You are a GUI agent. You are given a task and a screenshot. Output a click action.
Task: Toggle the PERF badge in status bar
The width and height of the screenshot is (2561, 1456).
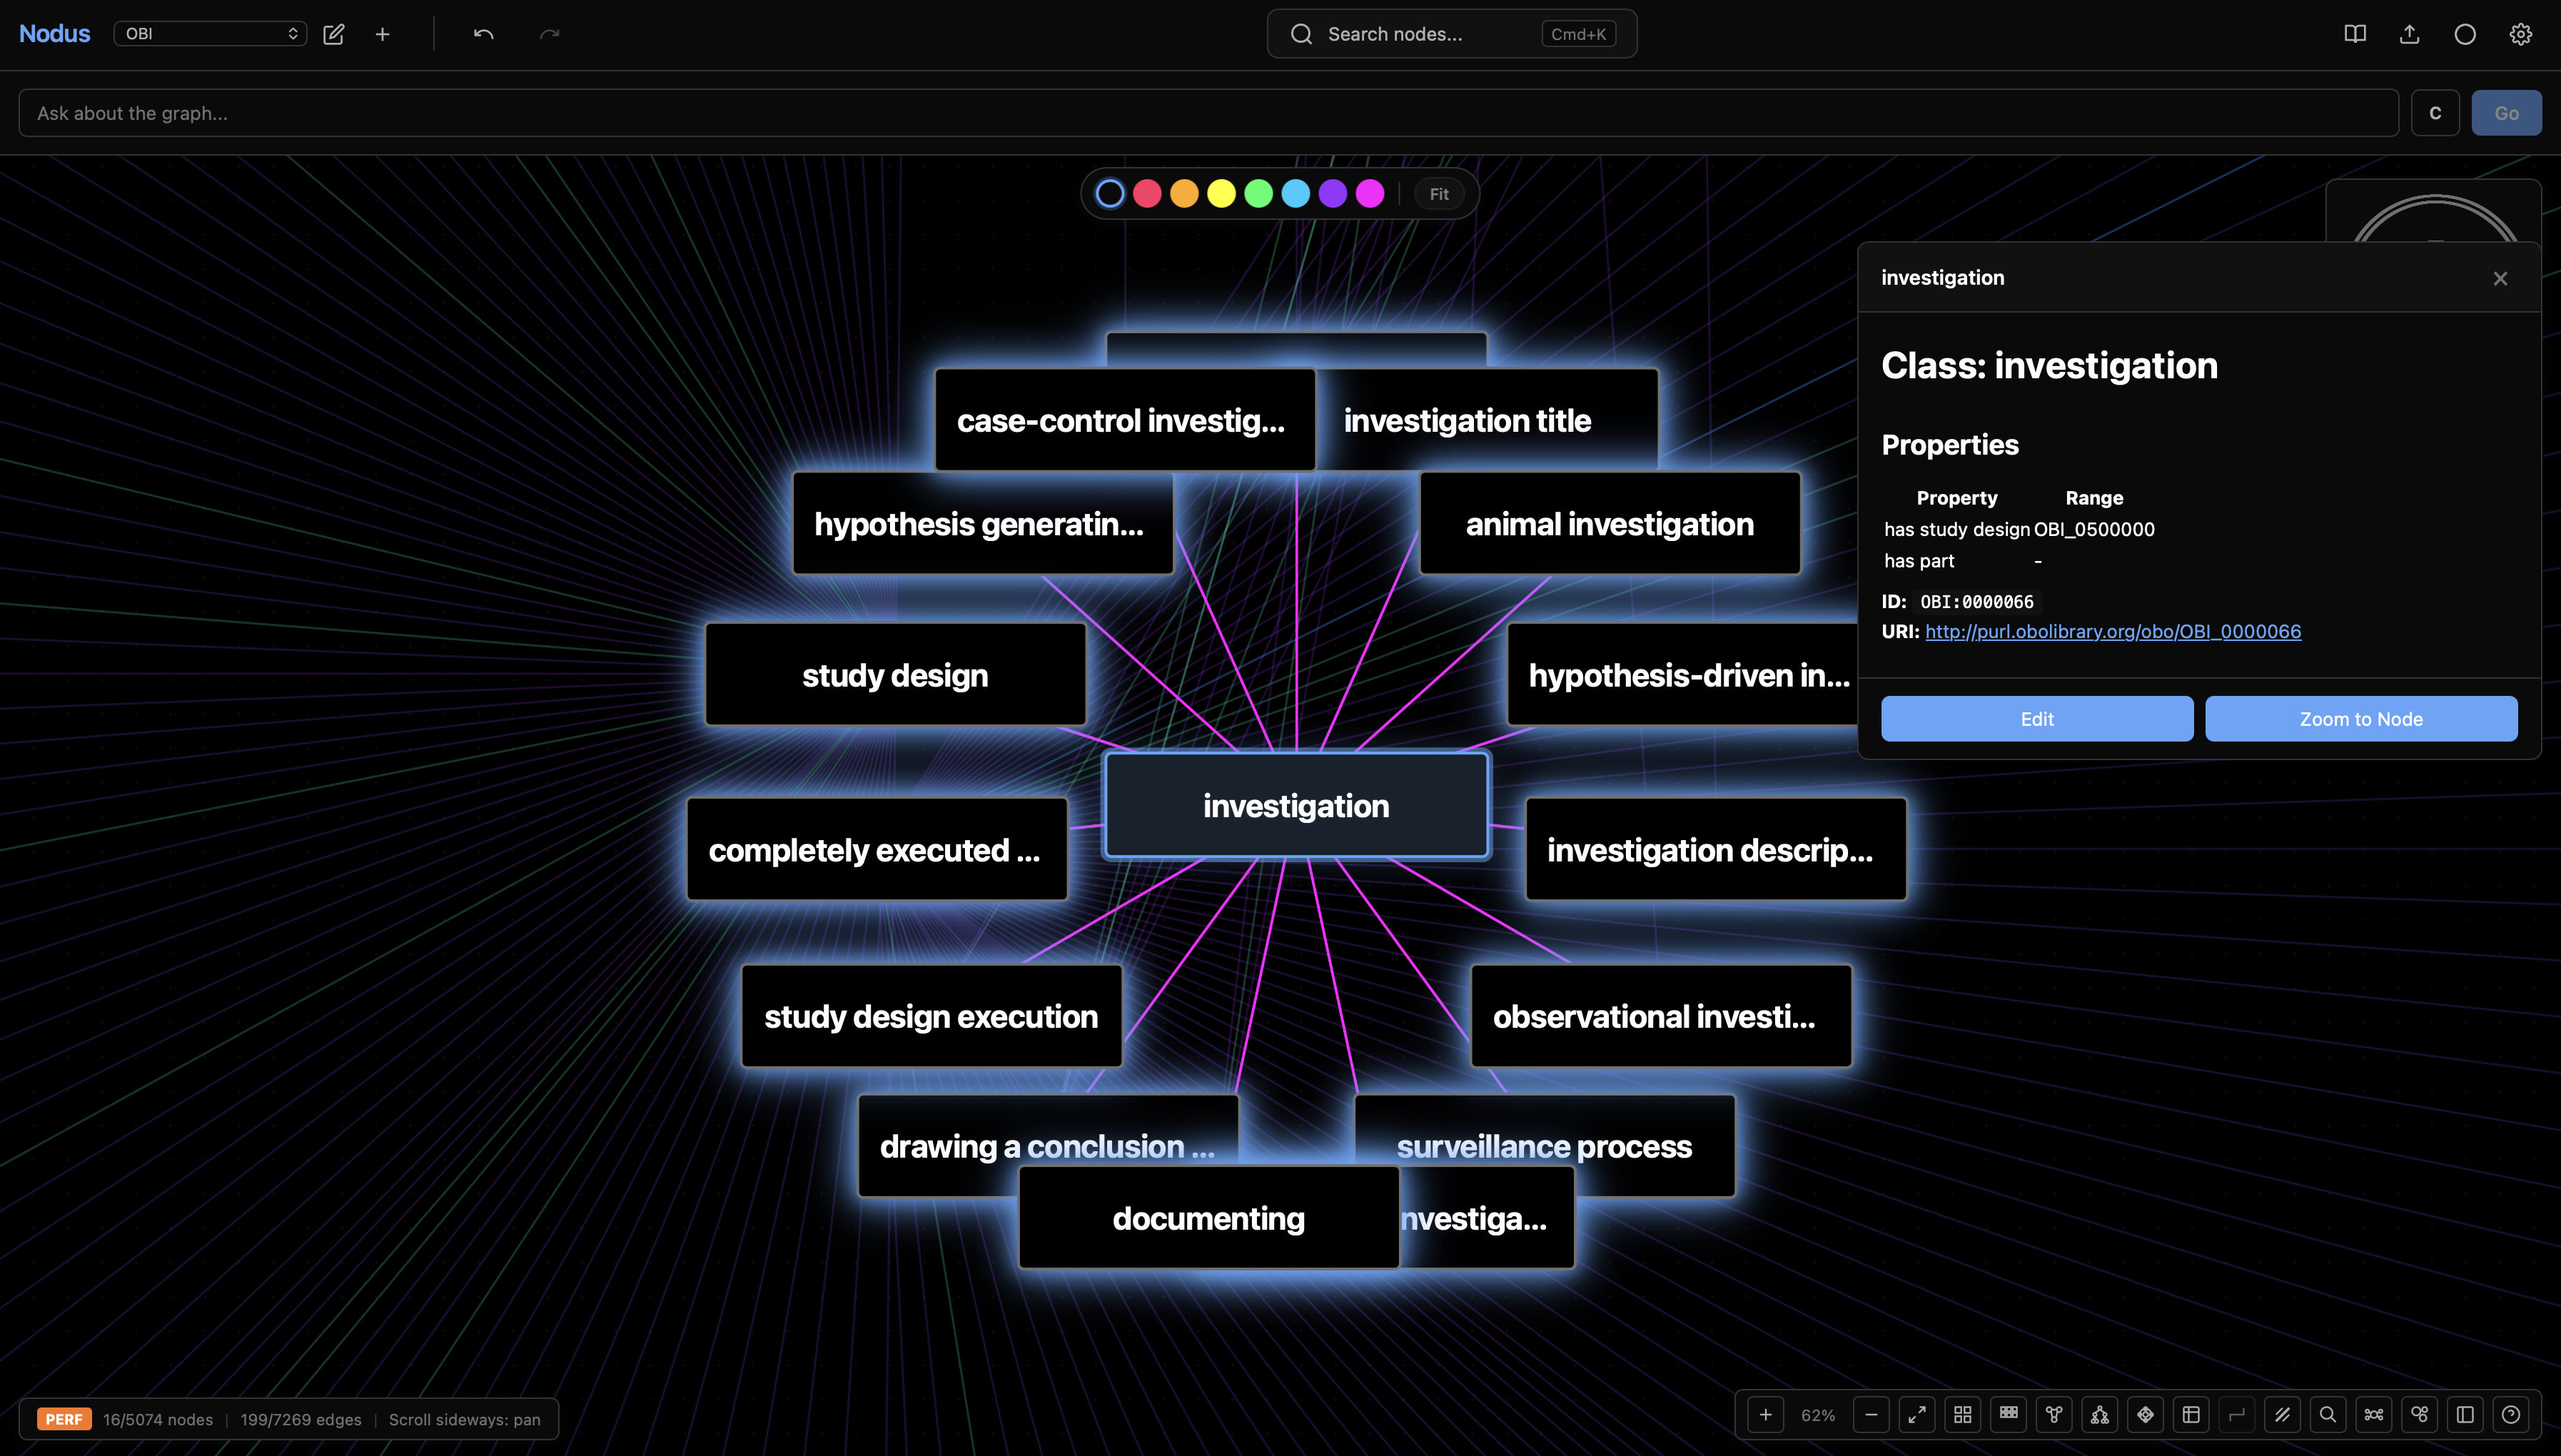(64, 1419)
